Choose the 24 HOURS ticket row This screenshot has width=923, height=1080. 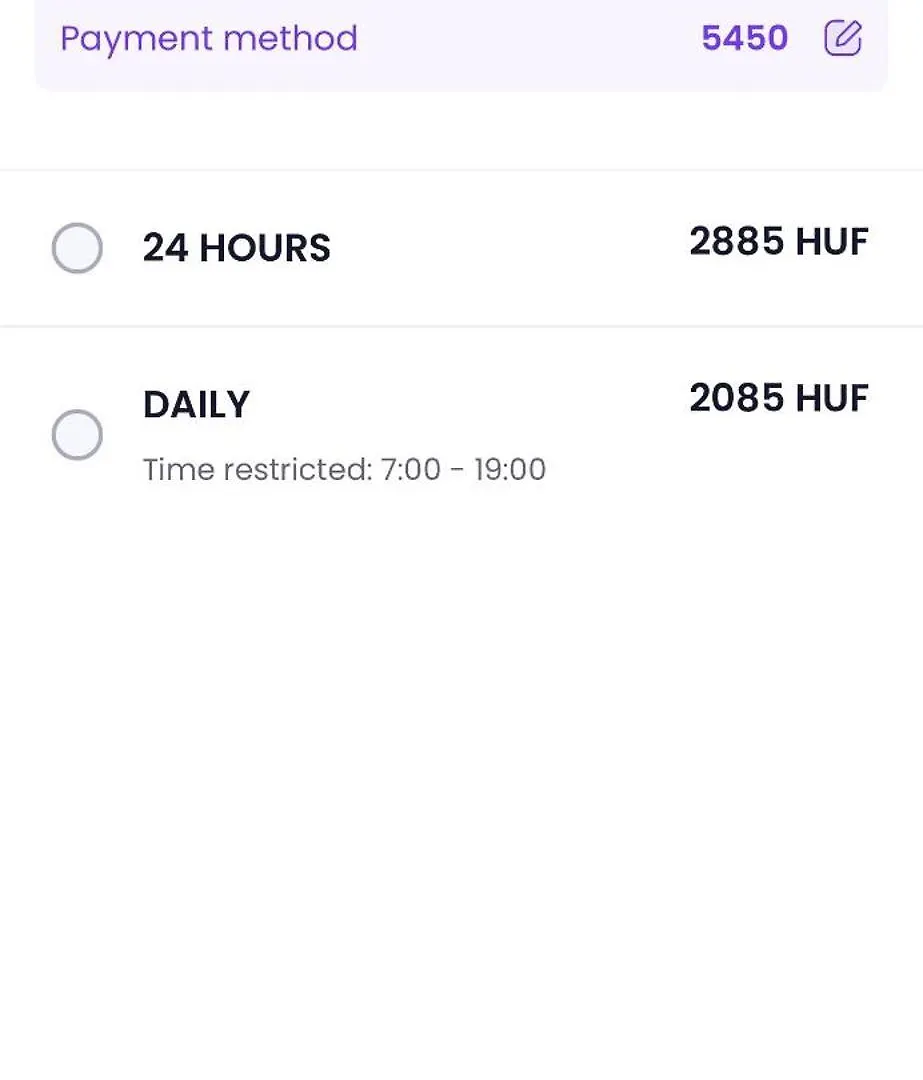462,248
